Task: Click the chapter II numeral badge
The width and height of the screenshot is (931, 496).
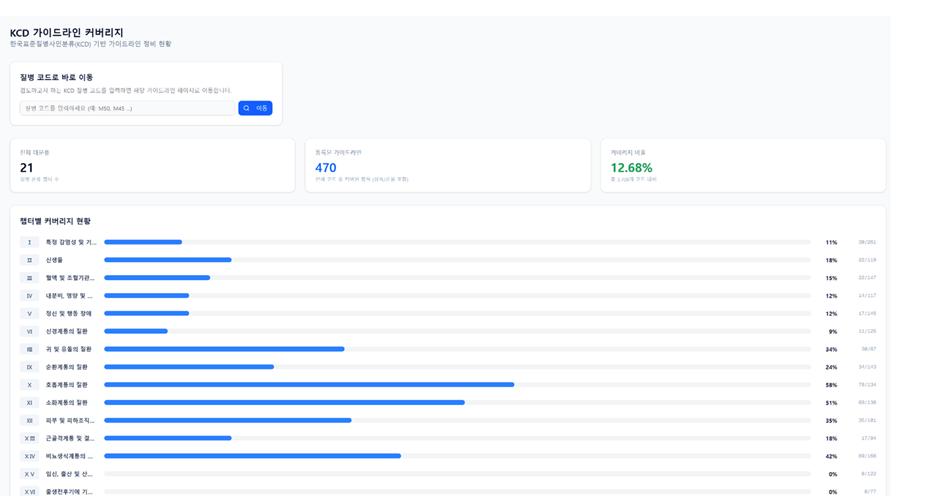Action: 29,260
